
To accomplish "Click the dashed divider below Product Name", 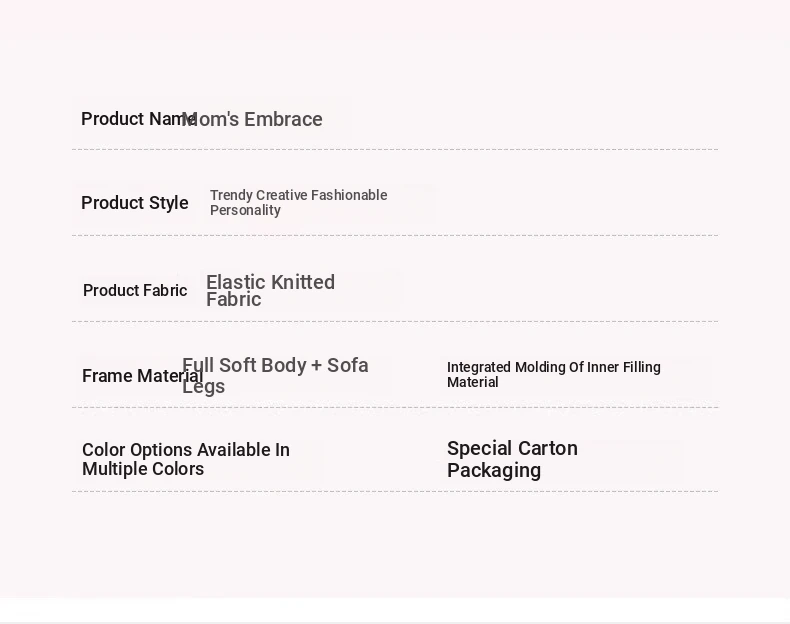I will tap(395, 150).
